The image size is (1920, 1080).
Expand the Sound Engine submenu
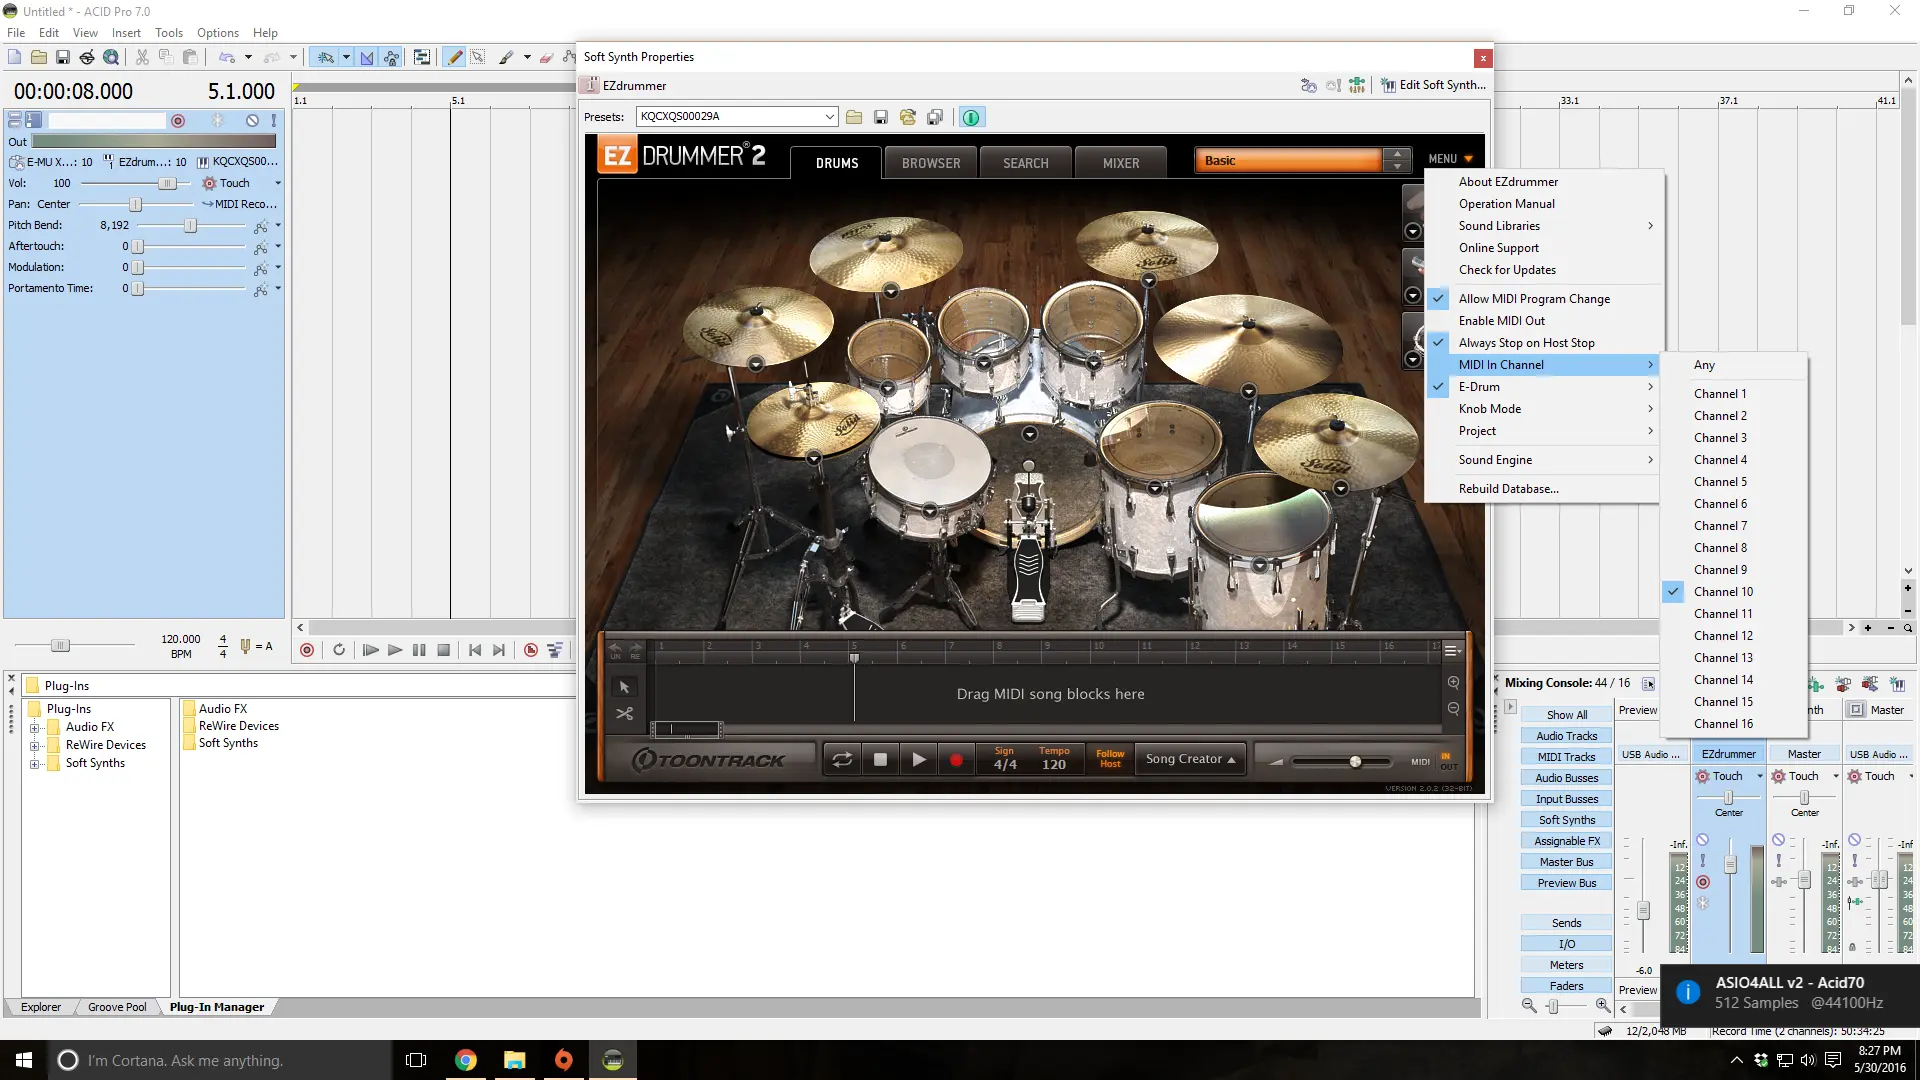1544,460
